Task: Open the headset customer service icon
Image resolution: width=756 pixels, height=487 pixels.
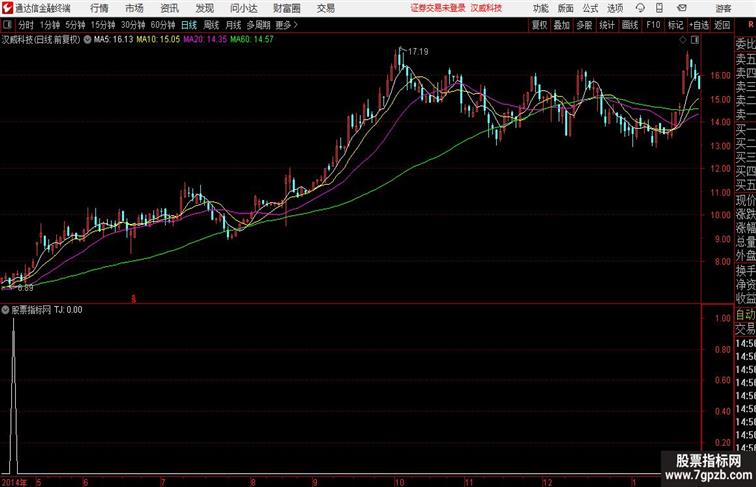Action: pyautogui.click(x=640, y=8)
